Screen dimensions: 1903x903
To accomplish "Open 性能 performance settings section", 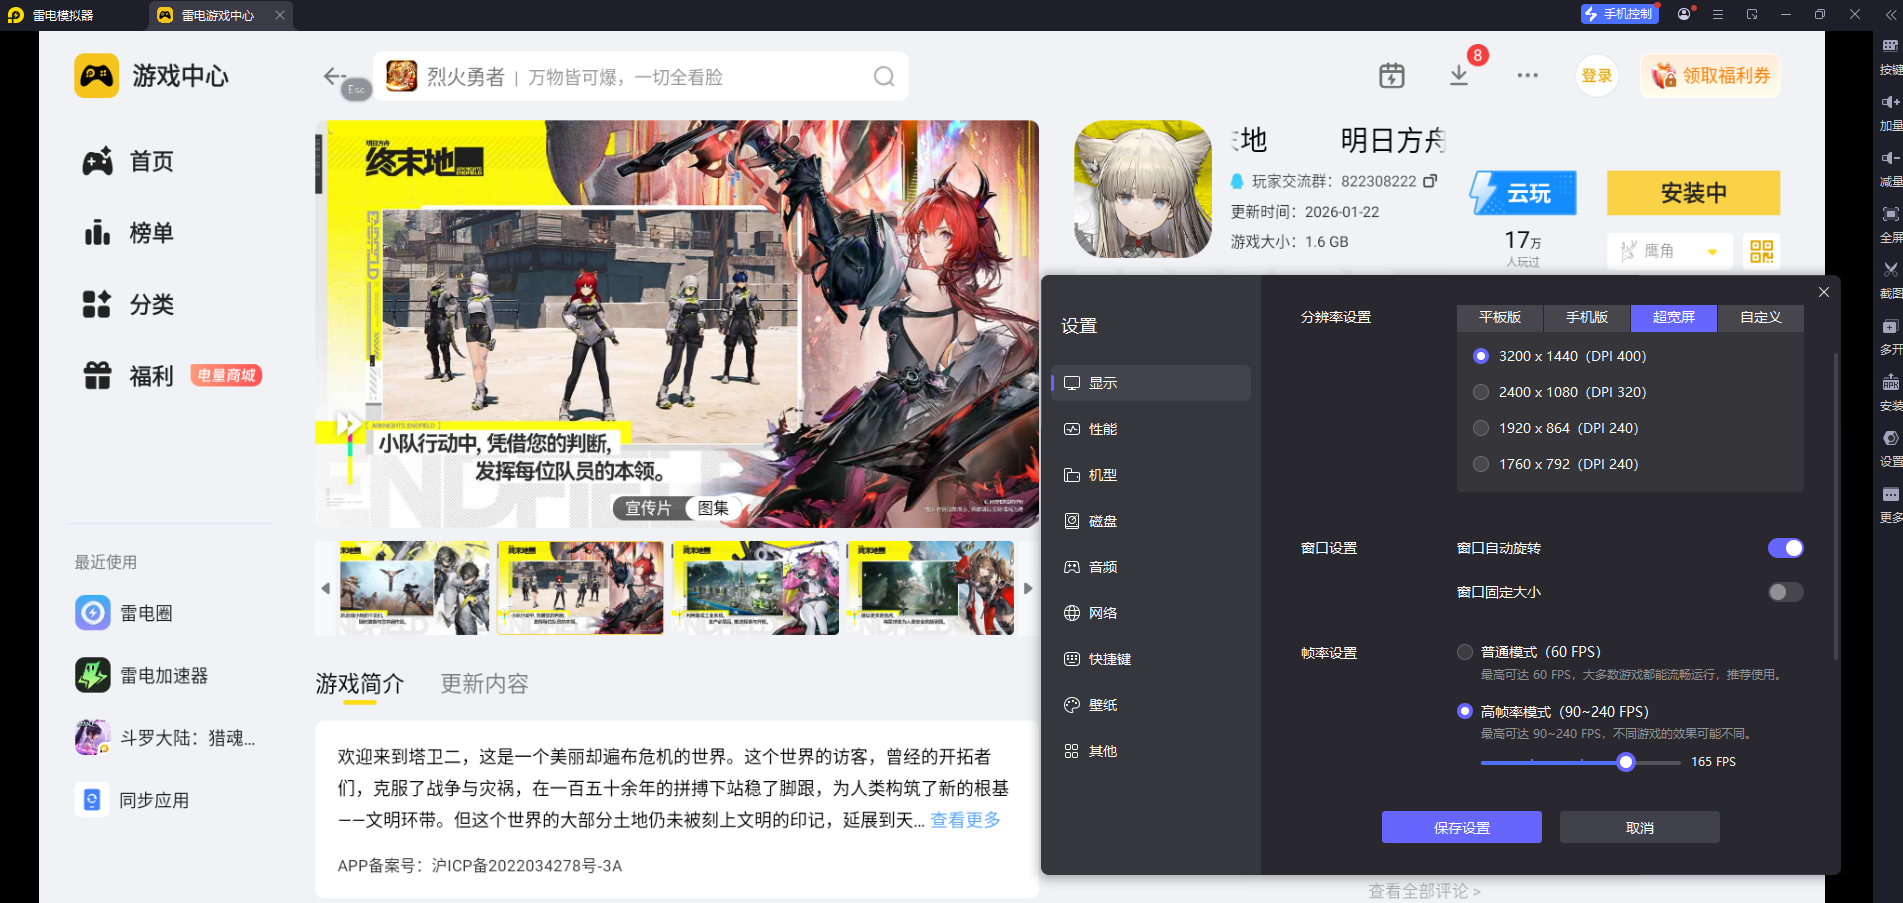I will [x=1151, y=429].
